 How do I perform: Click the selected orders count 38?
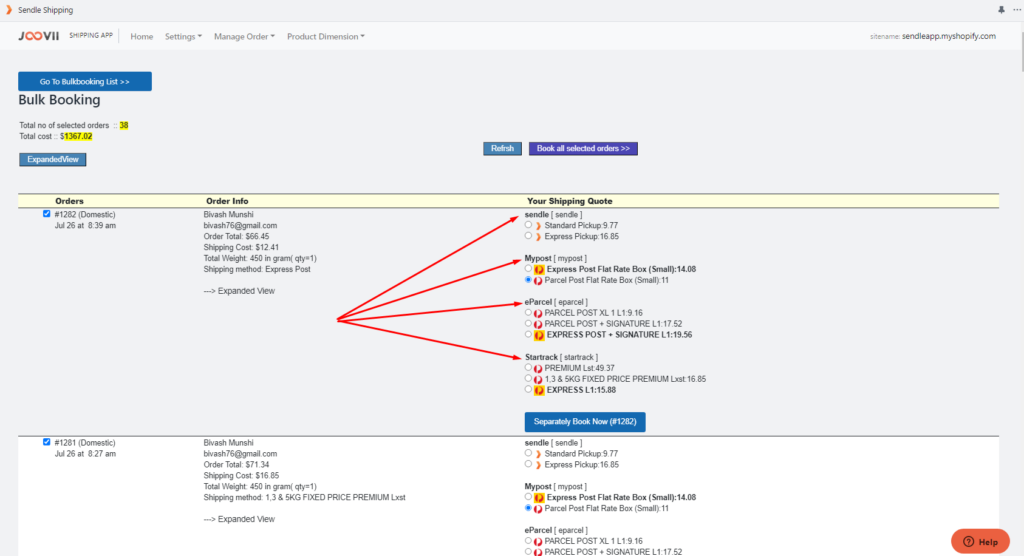(124, 125)
